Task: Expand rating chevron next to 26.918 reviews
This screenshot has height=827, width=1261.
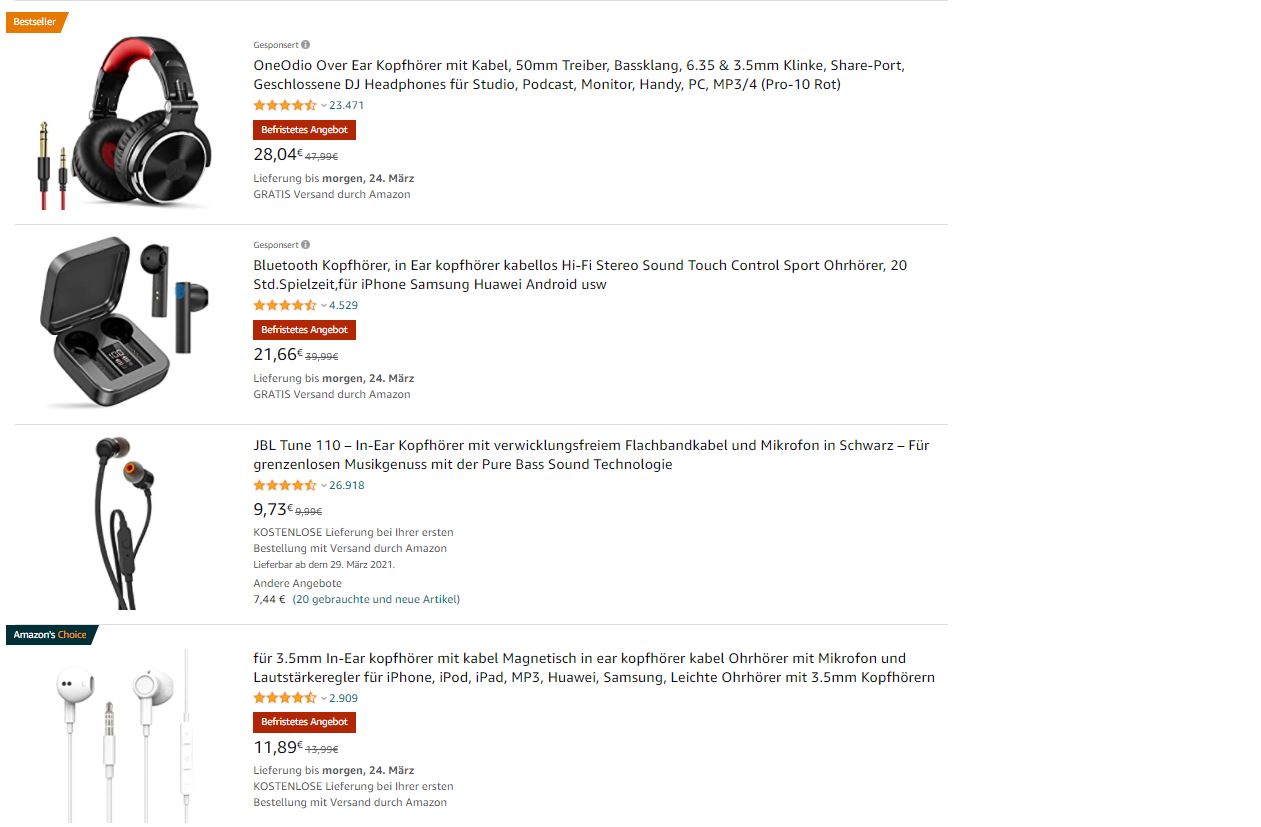Action: pyautogui.click(x=324, y=485)
